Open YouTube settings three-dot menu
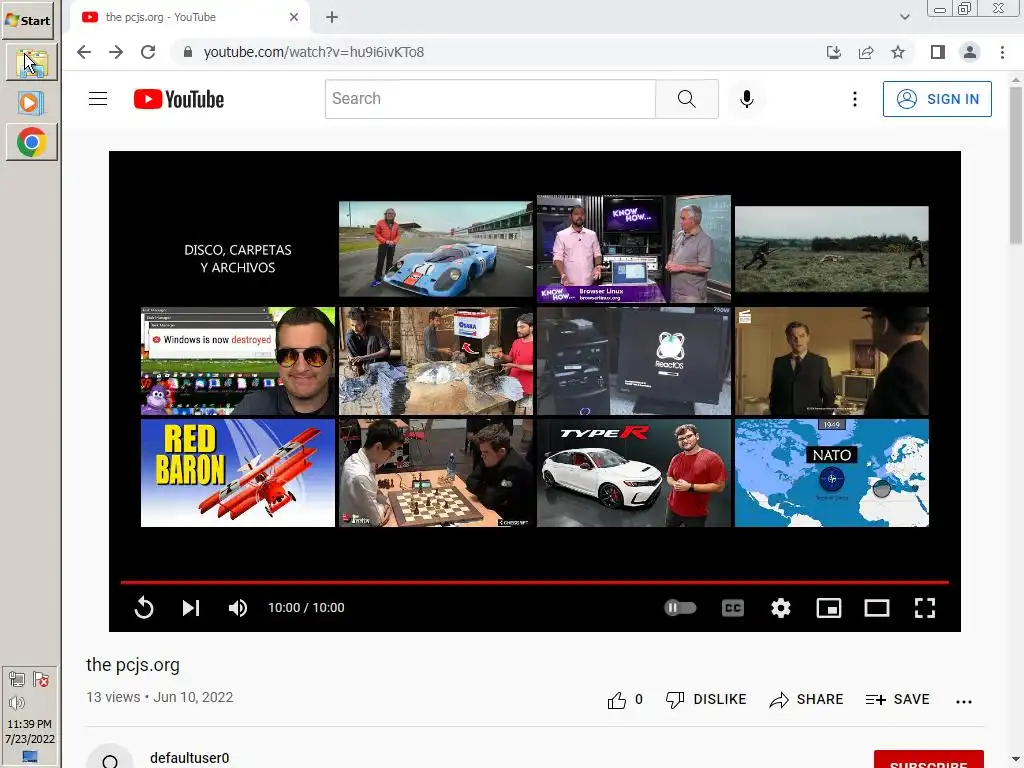 pyautogui.click(x=854, y=99)
